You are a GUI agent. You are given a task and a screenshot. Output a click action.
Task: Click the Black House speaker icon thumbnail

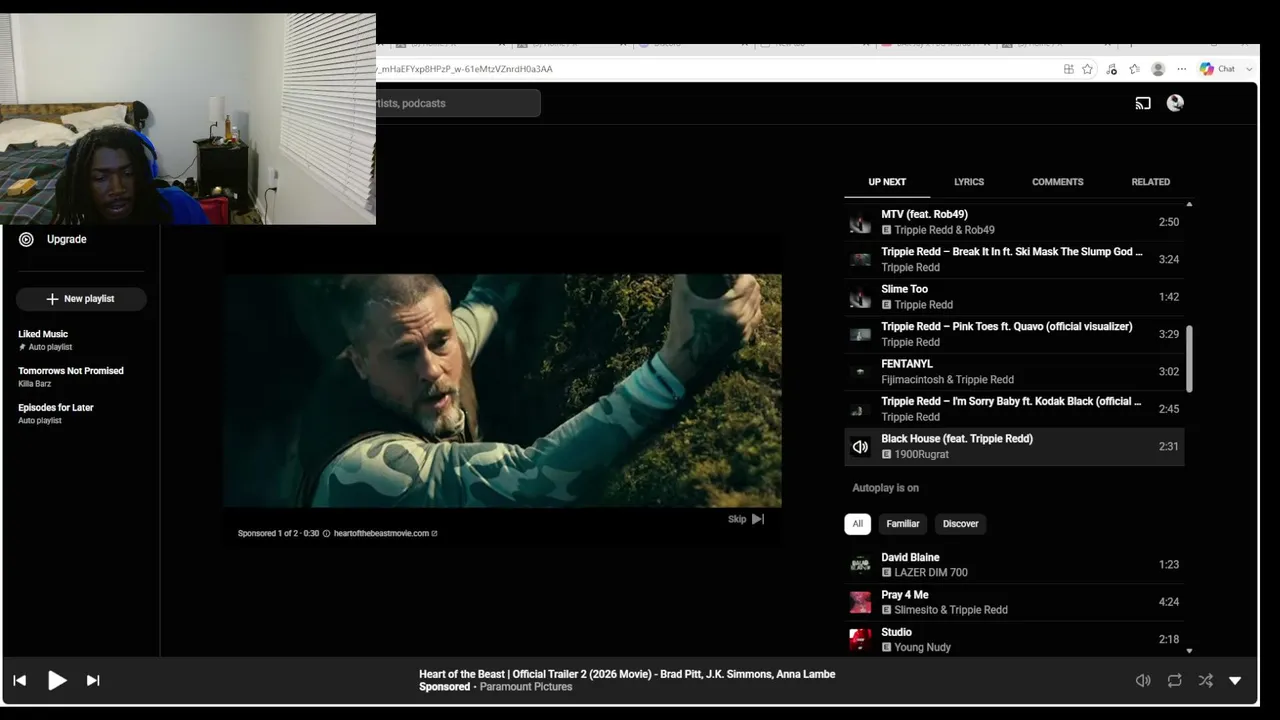[860, 447]
